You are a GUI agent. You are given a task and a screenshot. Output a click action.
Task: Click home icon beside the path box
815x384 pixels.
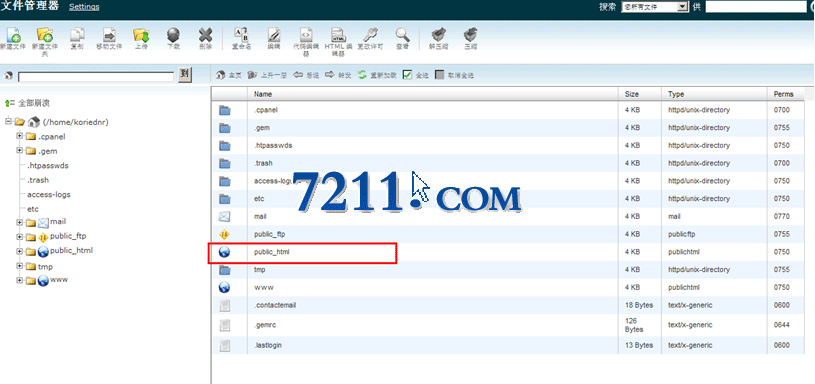[x=8, y=76]
